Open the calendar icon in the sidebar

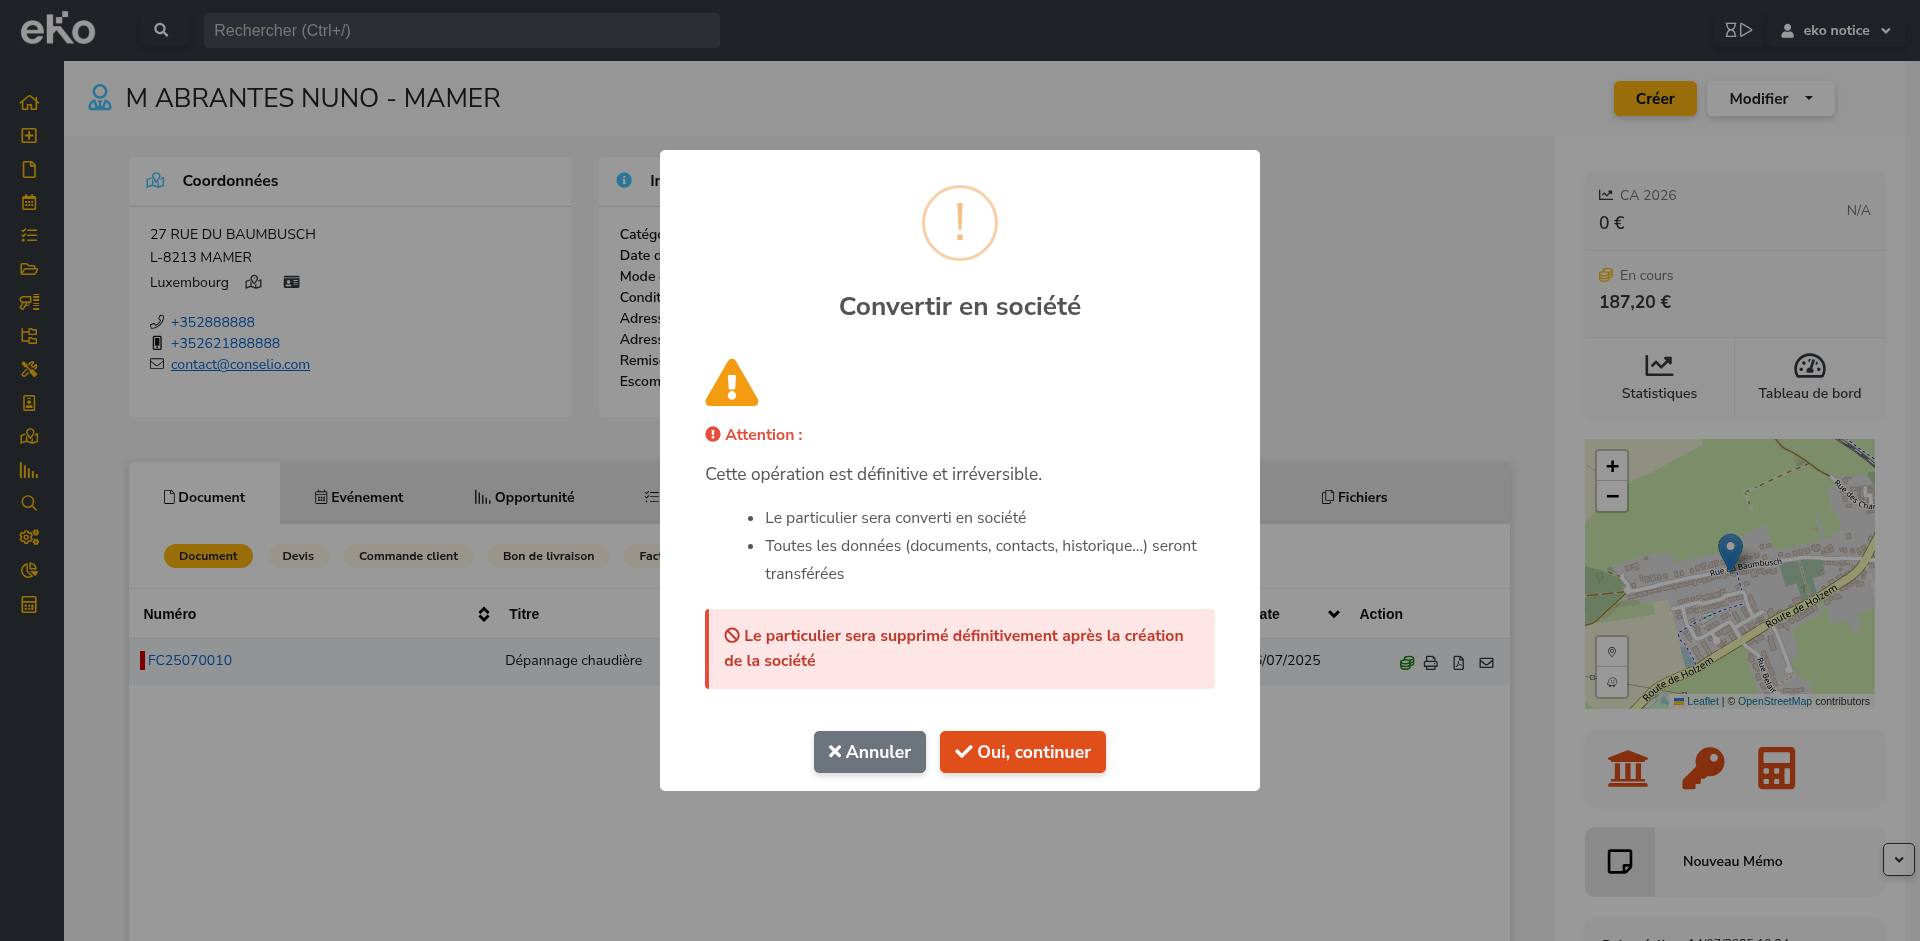coord(29,202)
